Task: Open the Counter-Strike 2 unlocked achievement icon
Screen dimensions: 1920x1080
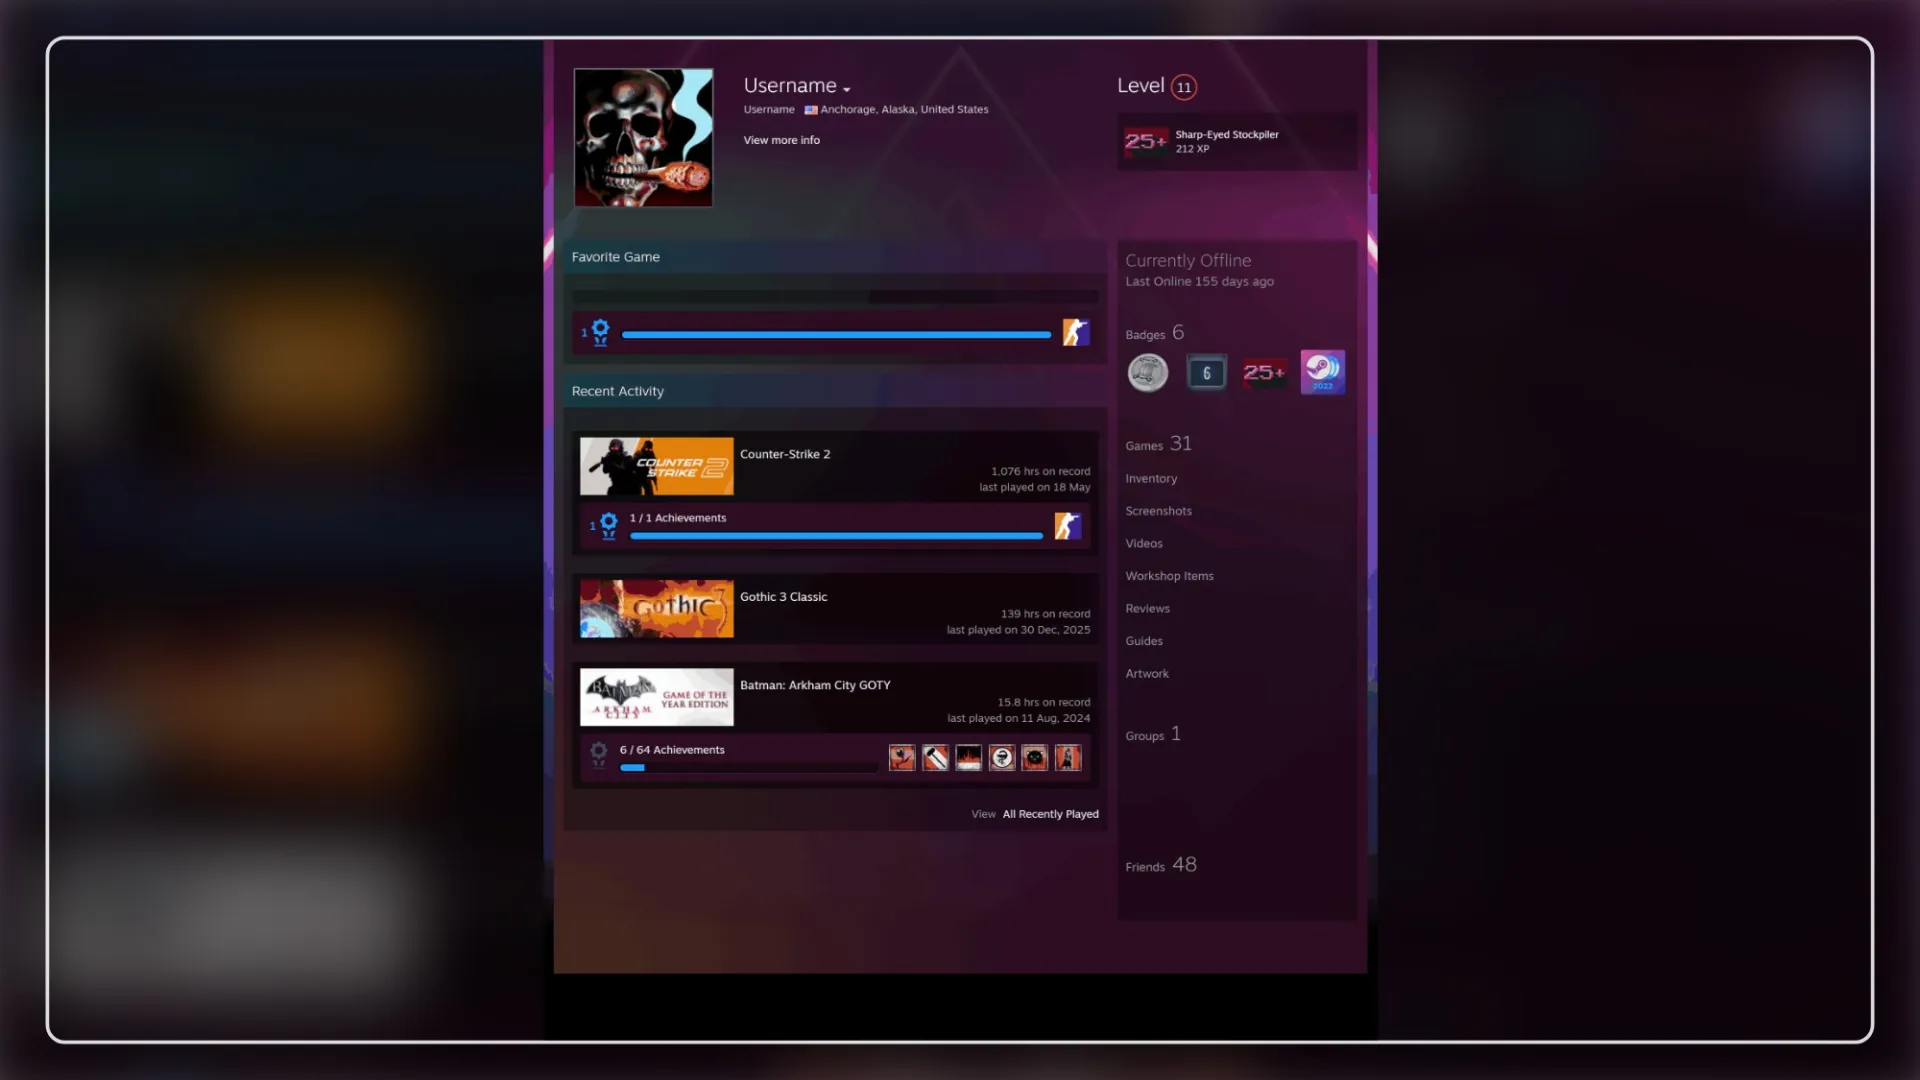Action: 1067,525
